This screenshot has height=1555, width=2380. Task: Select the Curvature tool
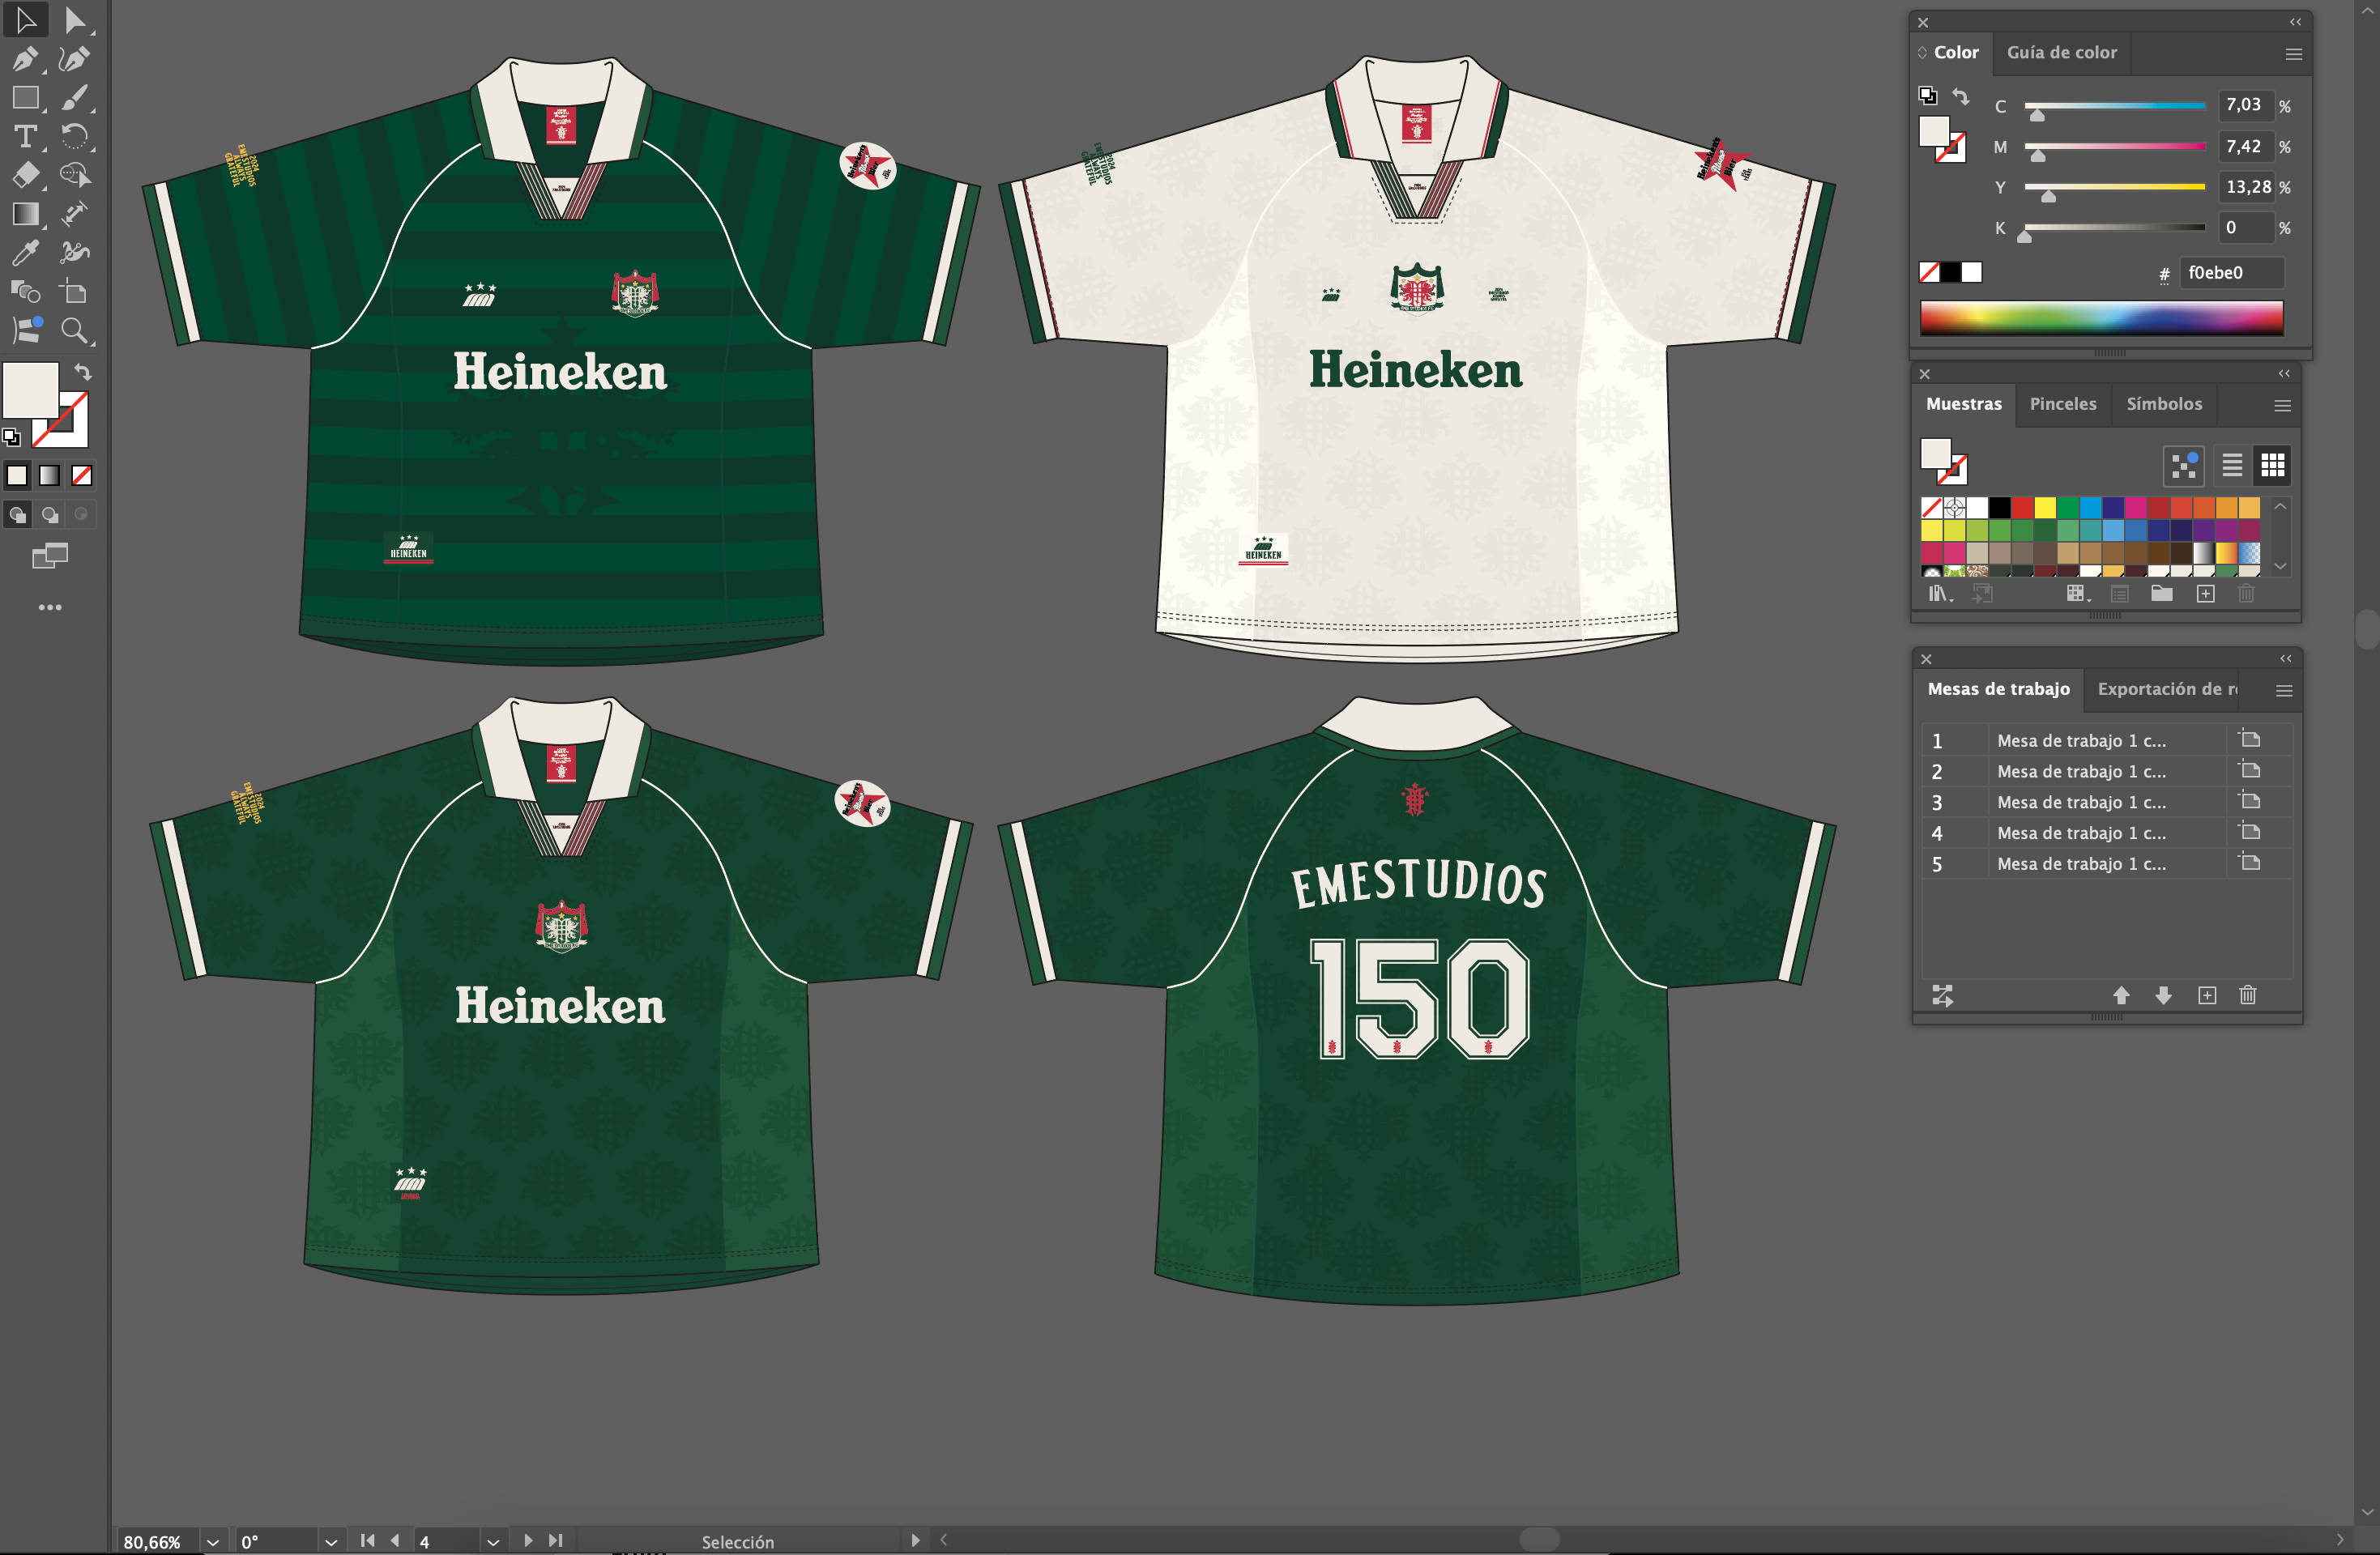pos(75,59)
